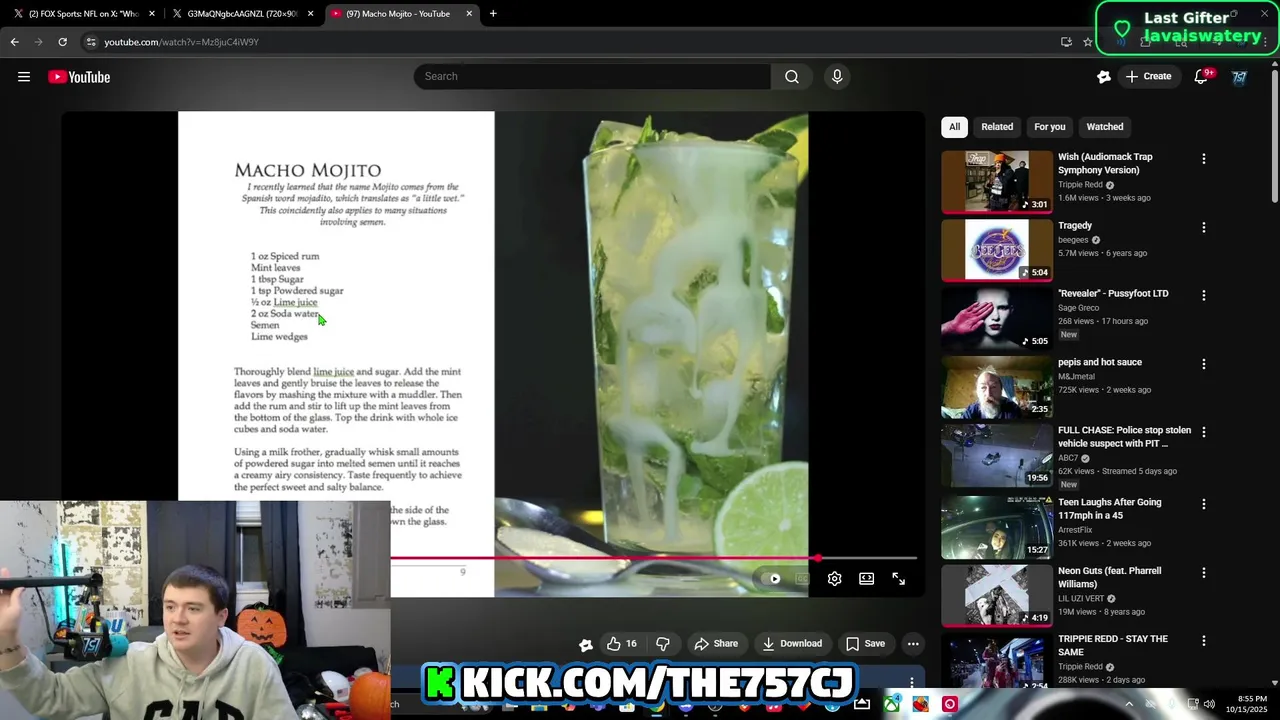Screen dimensions: 1280x720
Task: Open options for the FULL CHASE video
Action: pos(1204,432)
